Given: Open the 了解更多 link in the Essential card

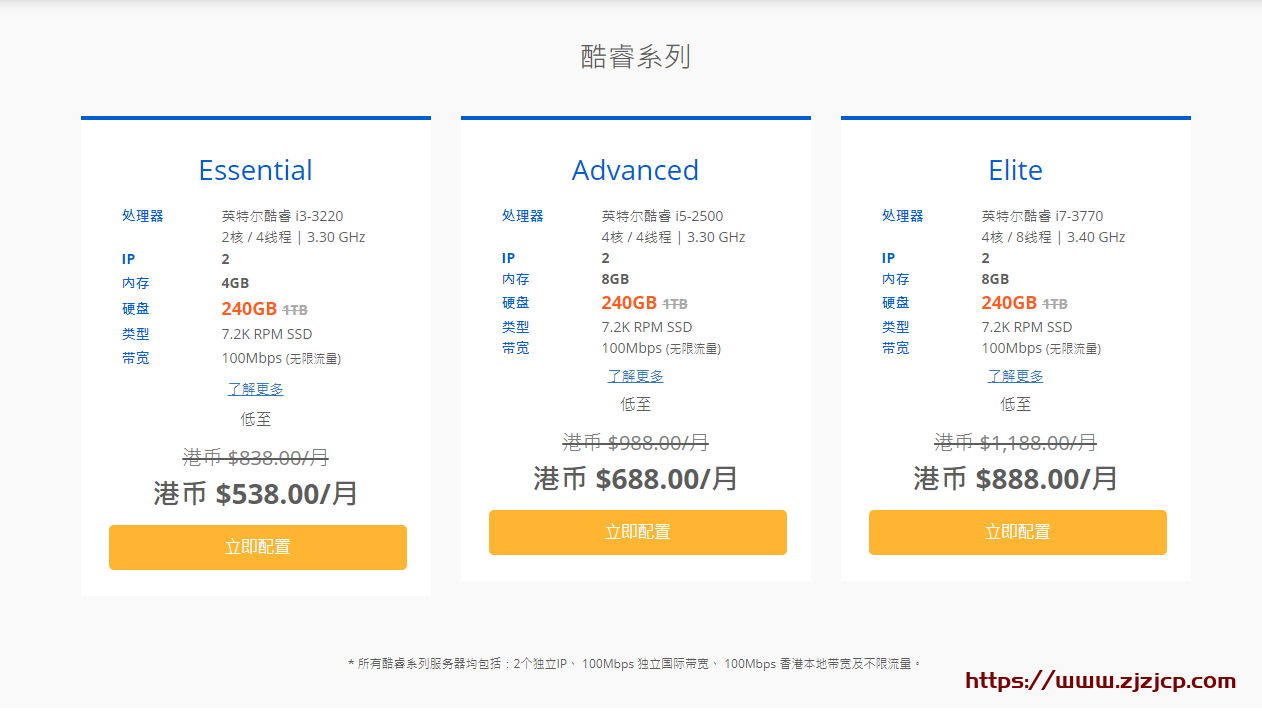Looking at the screenshot, I should pyautogui.click(x=255, y=389).
